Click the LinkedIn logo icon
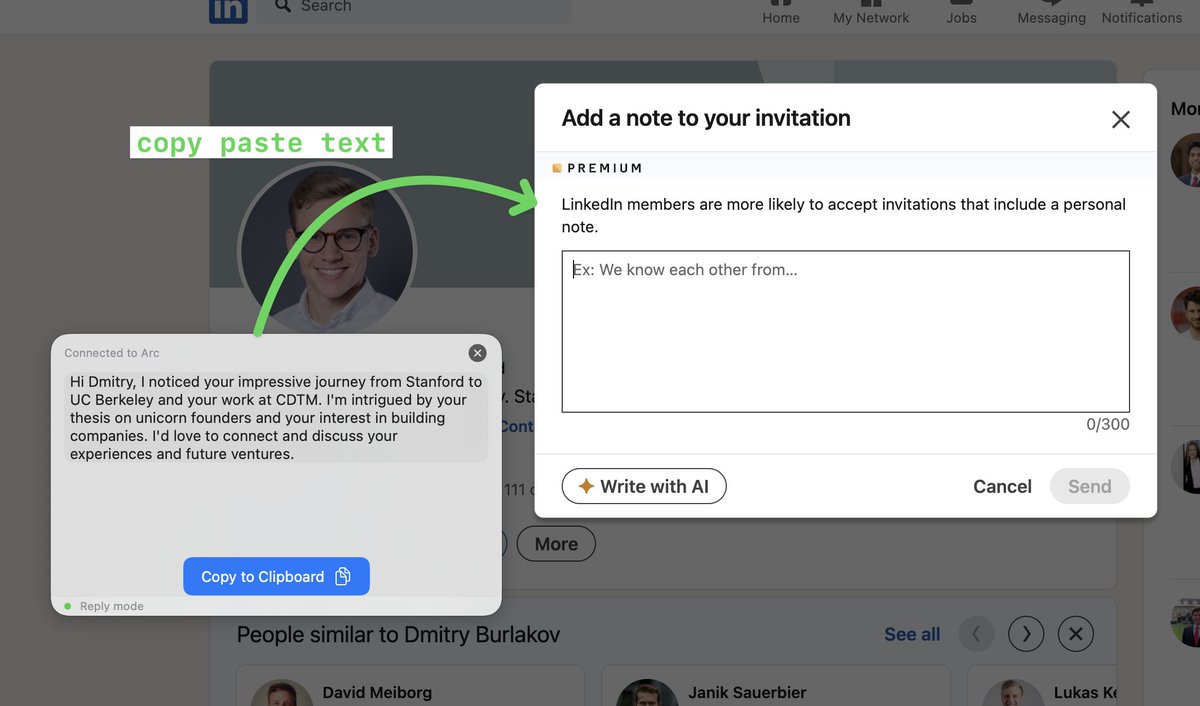Screen dimensions: 1200x706 click(x=228, y=10)
